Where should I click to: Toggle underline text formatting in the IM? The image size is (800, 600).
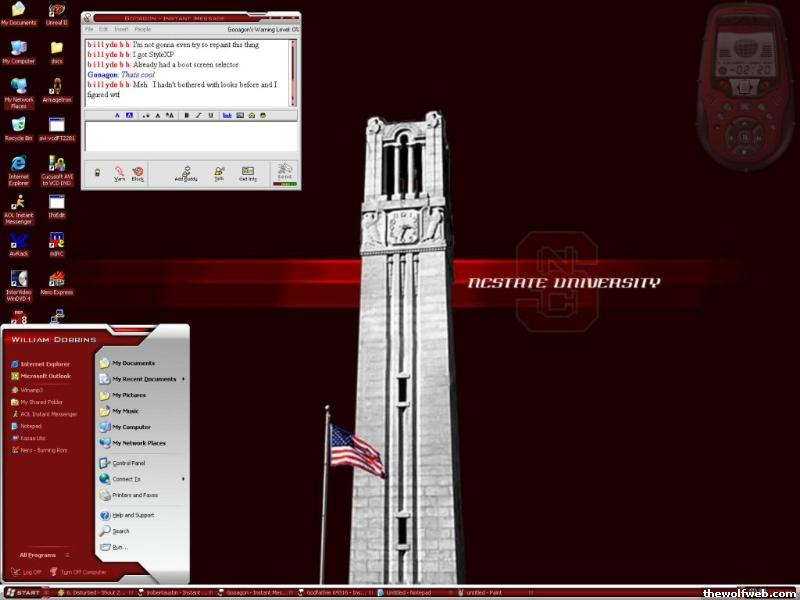point(210,116)
